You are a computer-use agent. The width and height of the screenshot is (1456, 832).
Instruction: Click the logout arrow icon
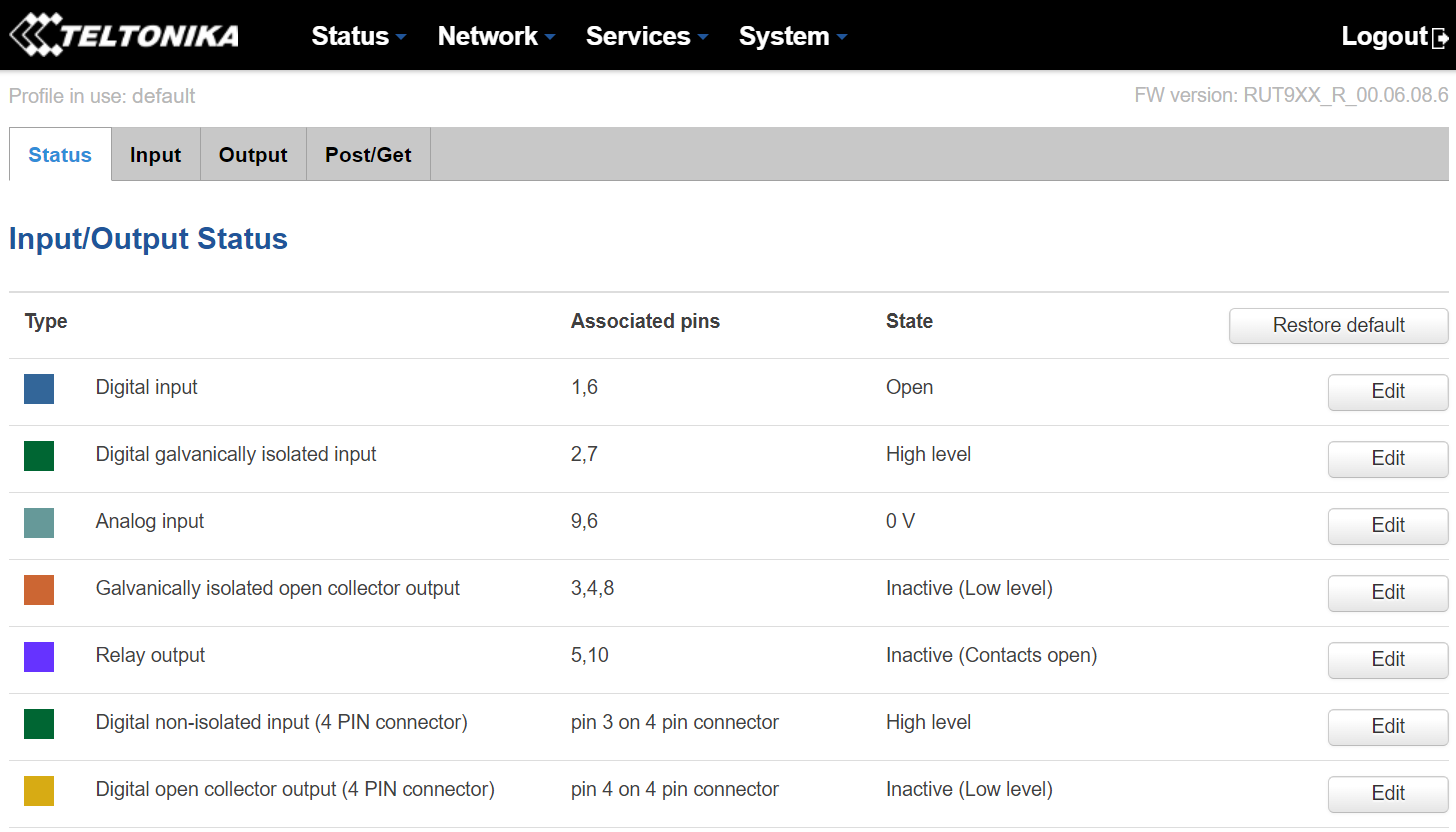pyautogui.click(x=1441, y=38)
